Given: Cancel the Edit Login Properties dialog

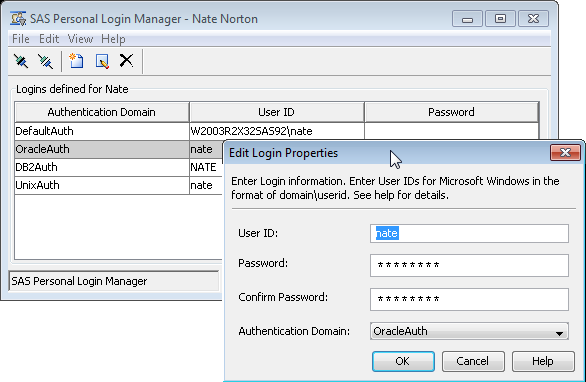Looking at the screenshot, I should coord(473,361).
